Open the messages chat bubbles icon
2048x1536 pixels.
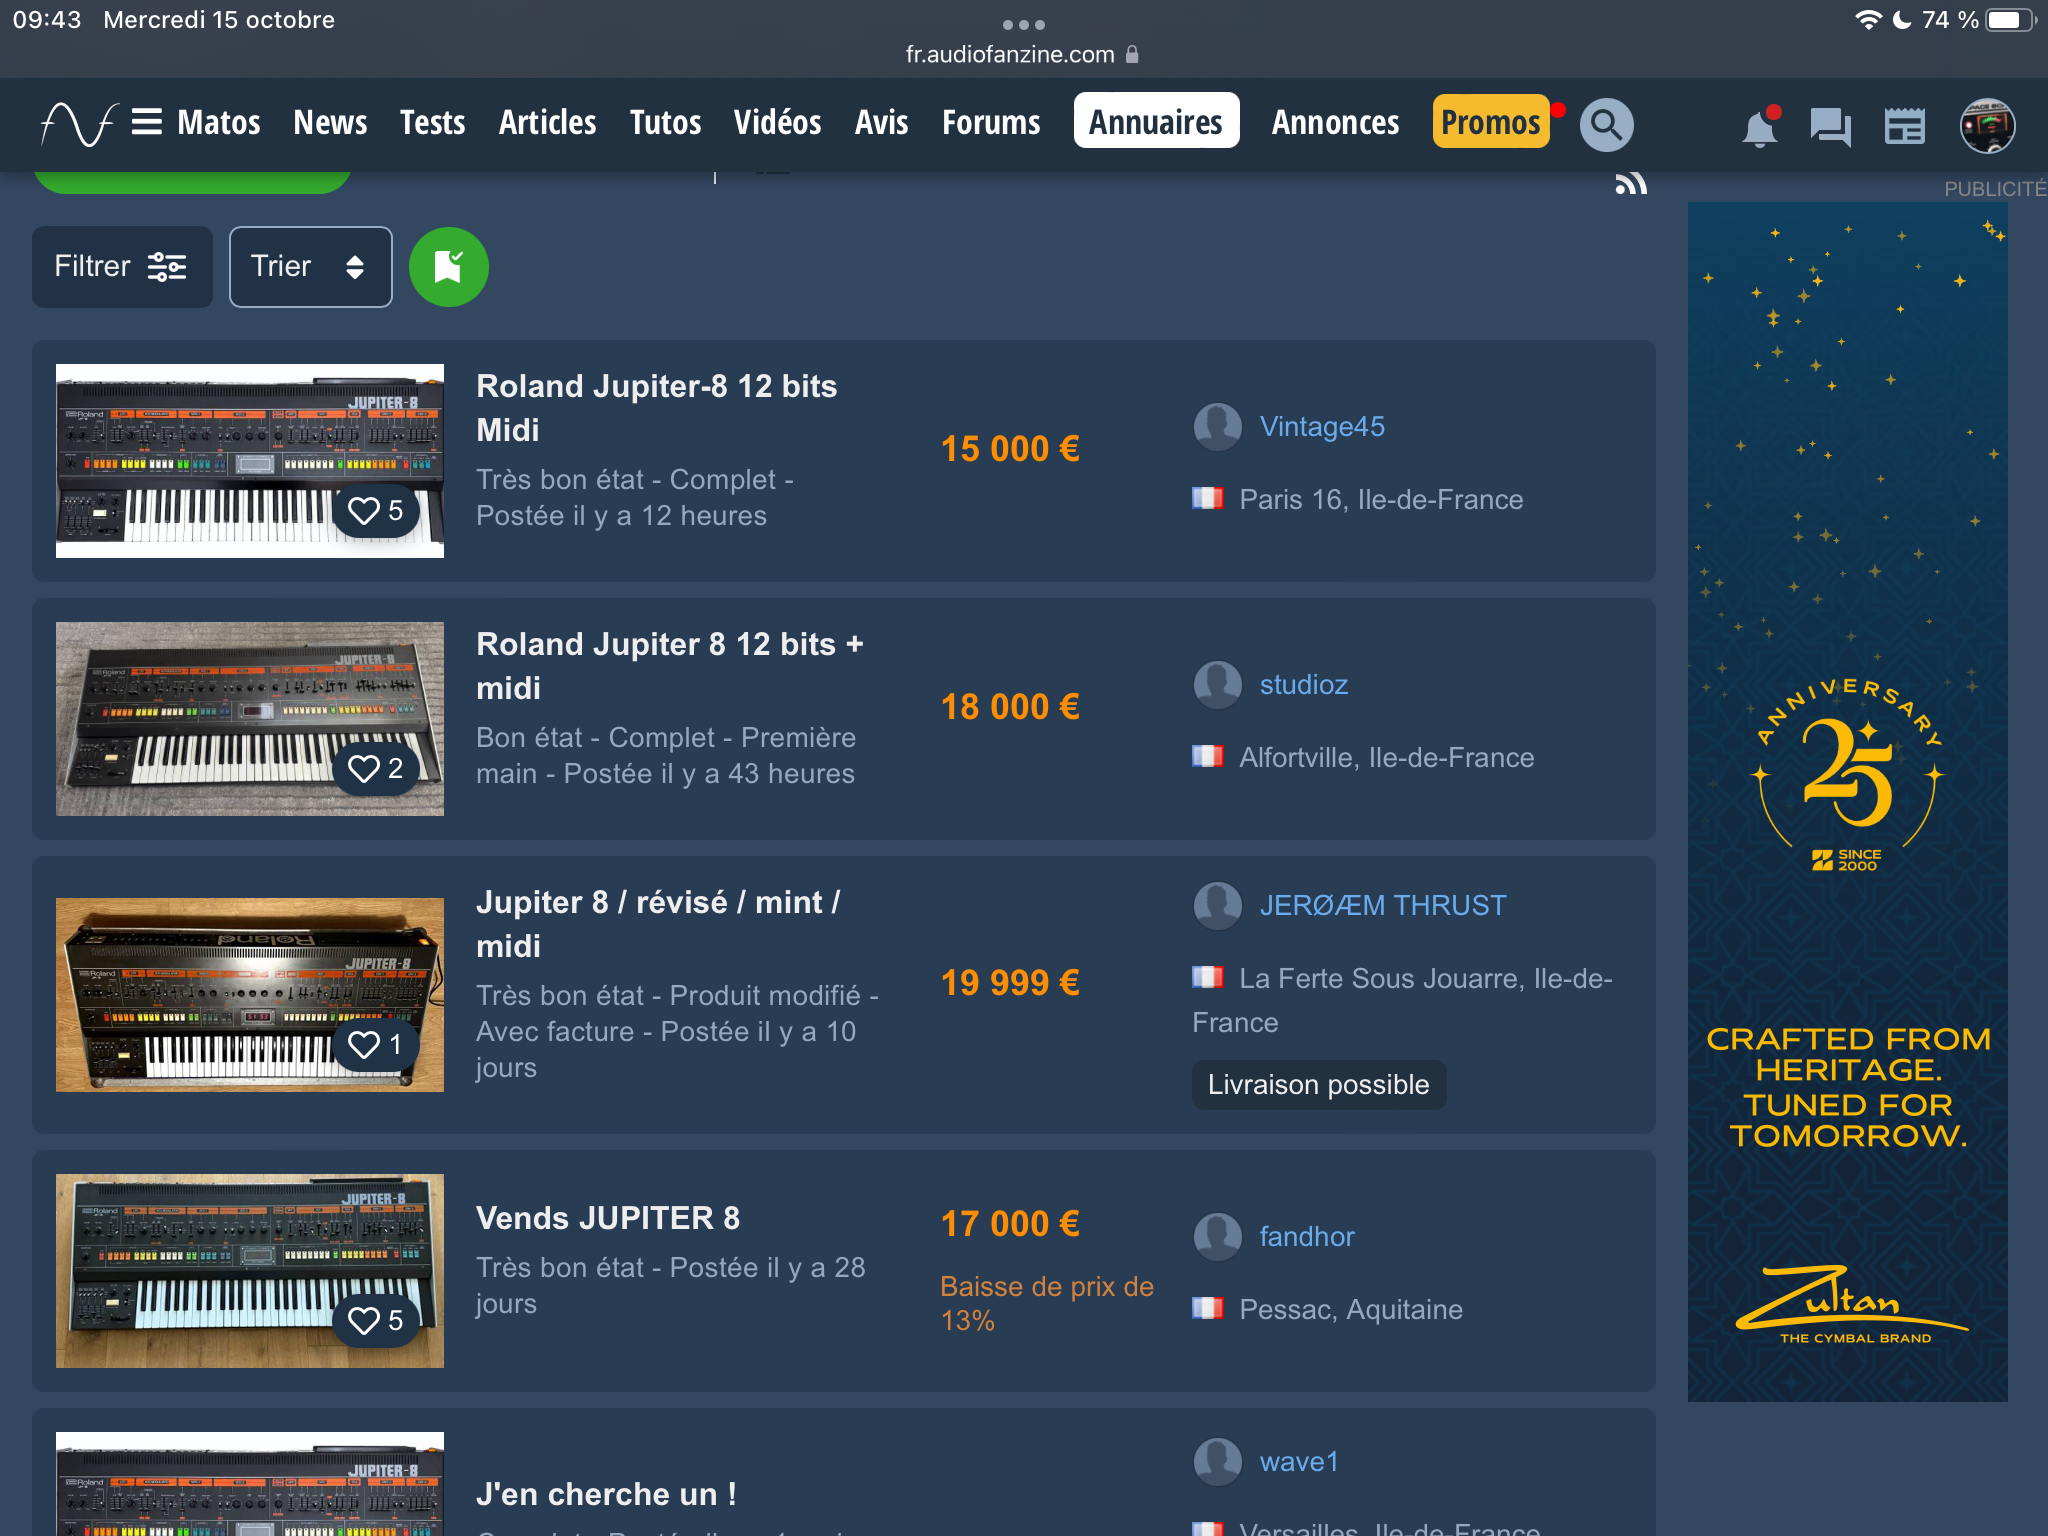1830,127
